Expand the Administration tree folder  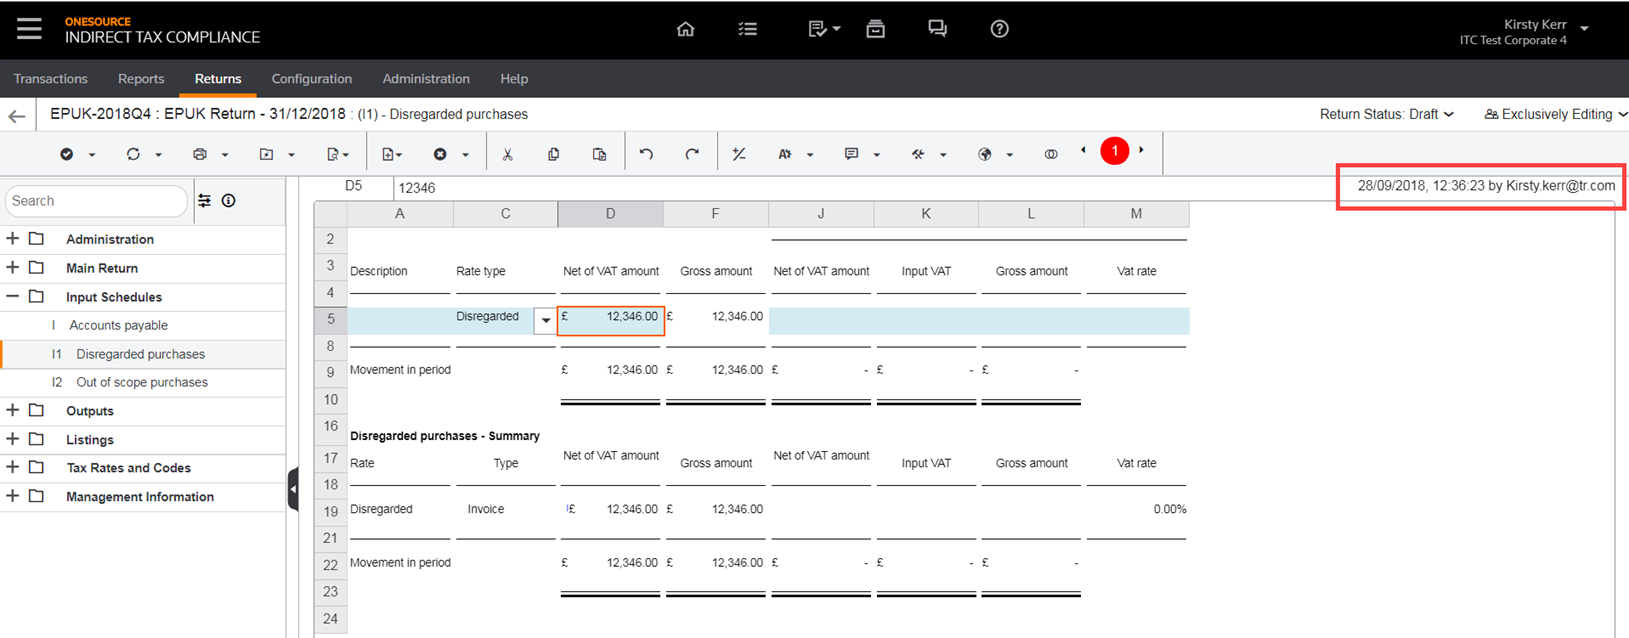13,239
